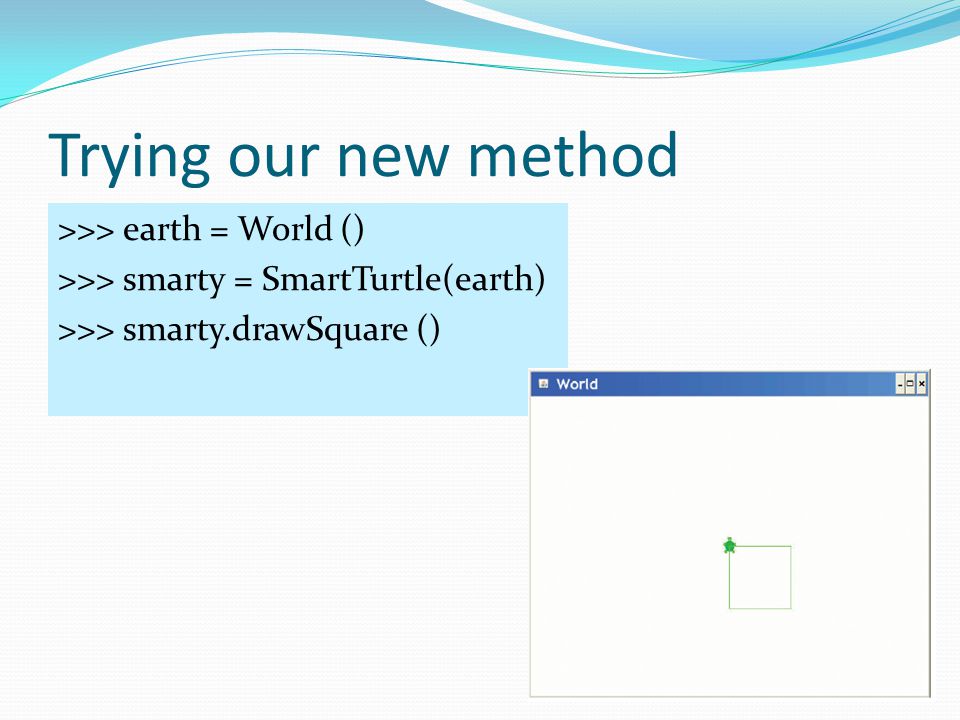Click the green turtle in the World window

click(729, 546)
